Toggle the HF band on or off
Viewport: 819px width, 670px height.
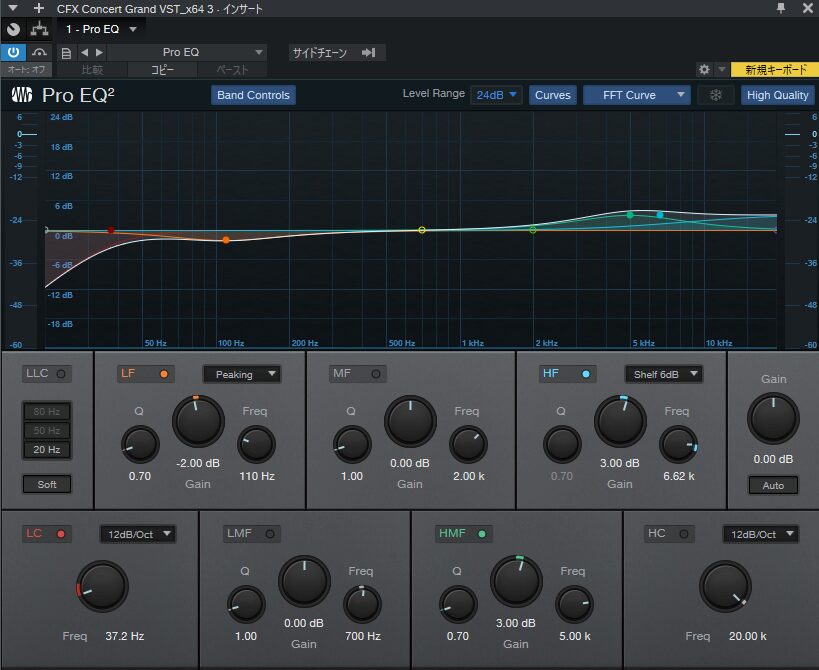coord(567,374)
